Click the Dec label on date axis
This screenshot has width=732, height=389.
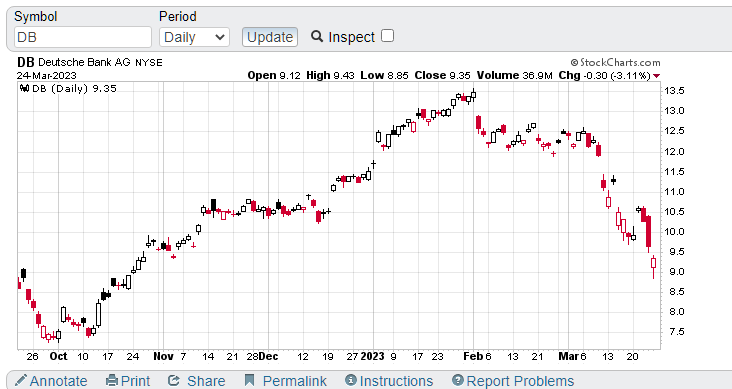pos(269,356)
